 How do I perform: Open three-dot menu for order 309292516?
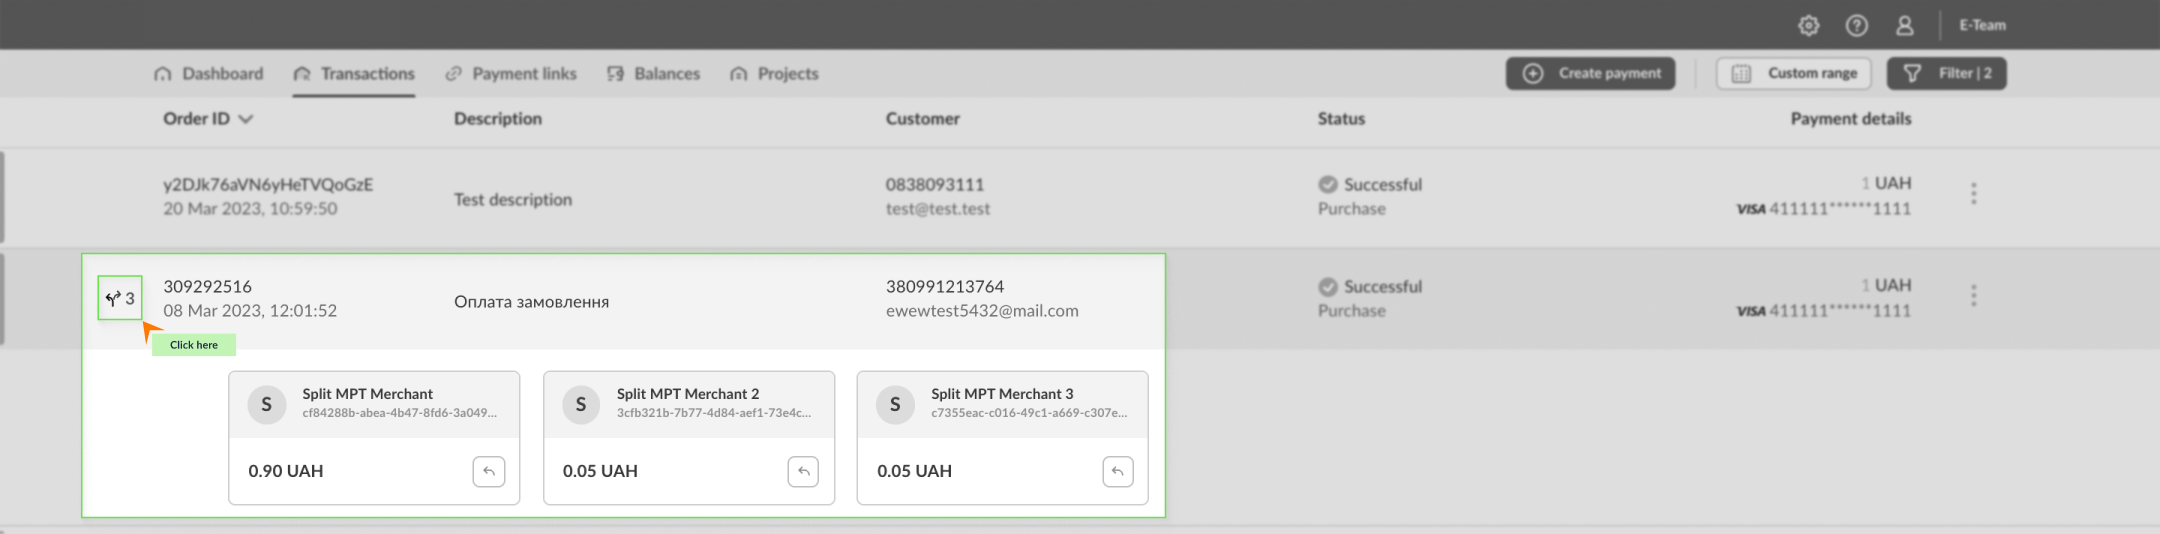pyautogui.click(x=1973, y=296)
